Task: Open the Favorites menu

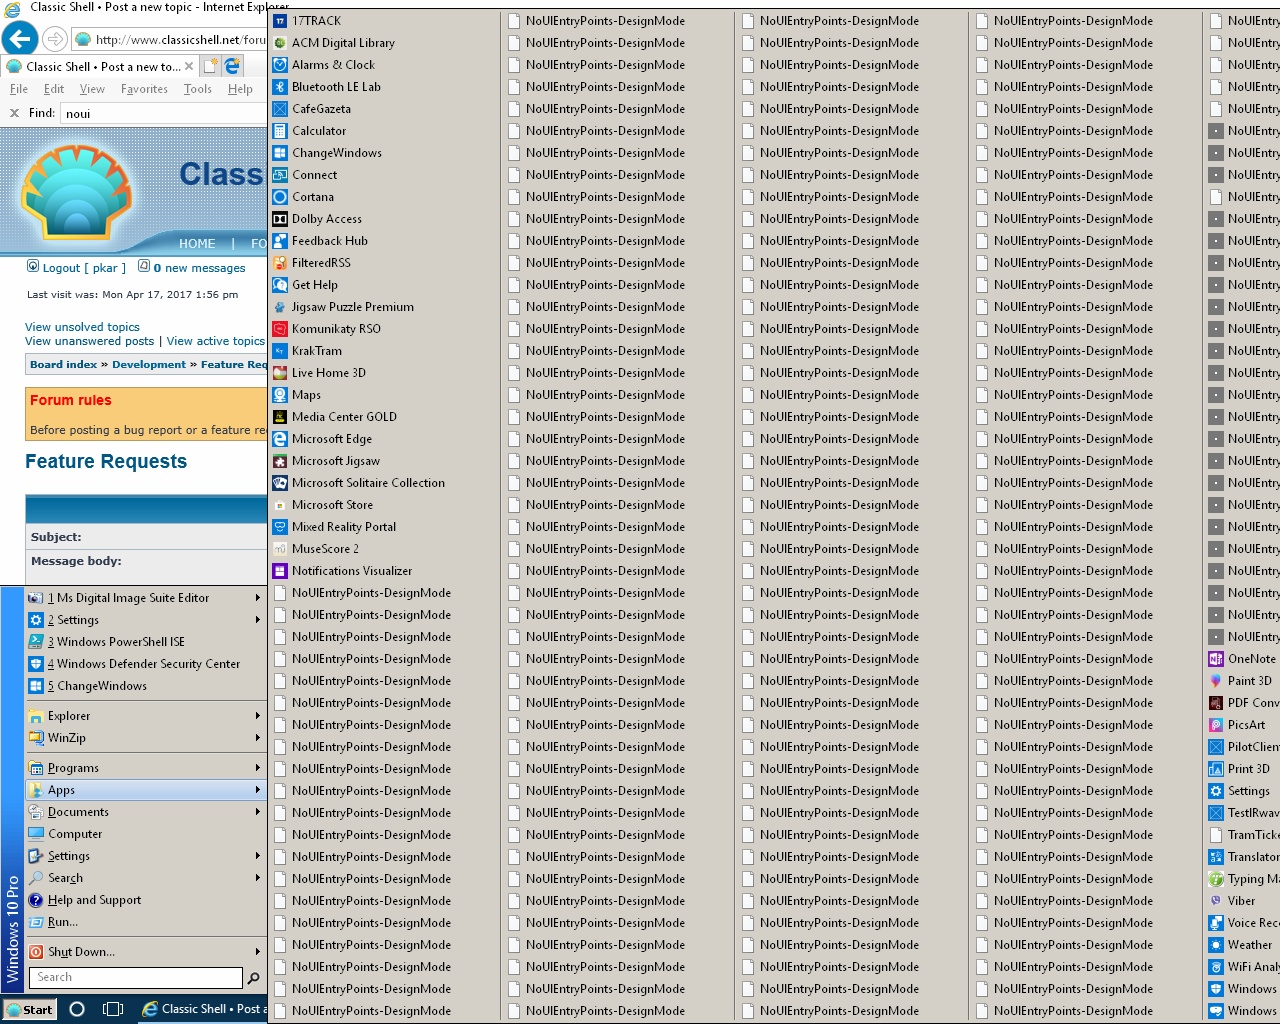Action: (x=144, y=89)
